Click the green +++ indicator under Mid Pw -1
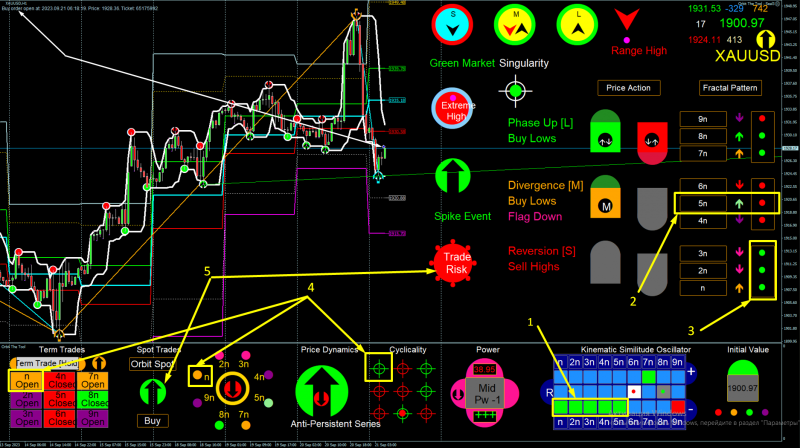 coord(485,415)
